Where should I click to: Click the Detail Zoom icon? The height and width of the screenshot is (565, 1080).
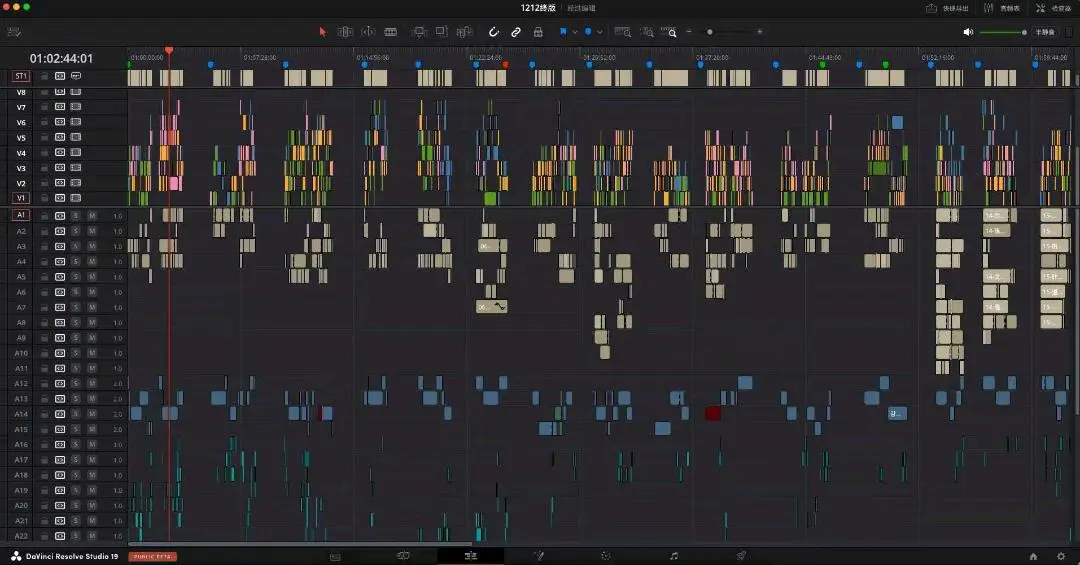(647, 32)
